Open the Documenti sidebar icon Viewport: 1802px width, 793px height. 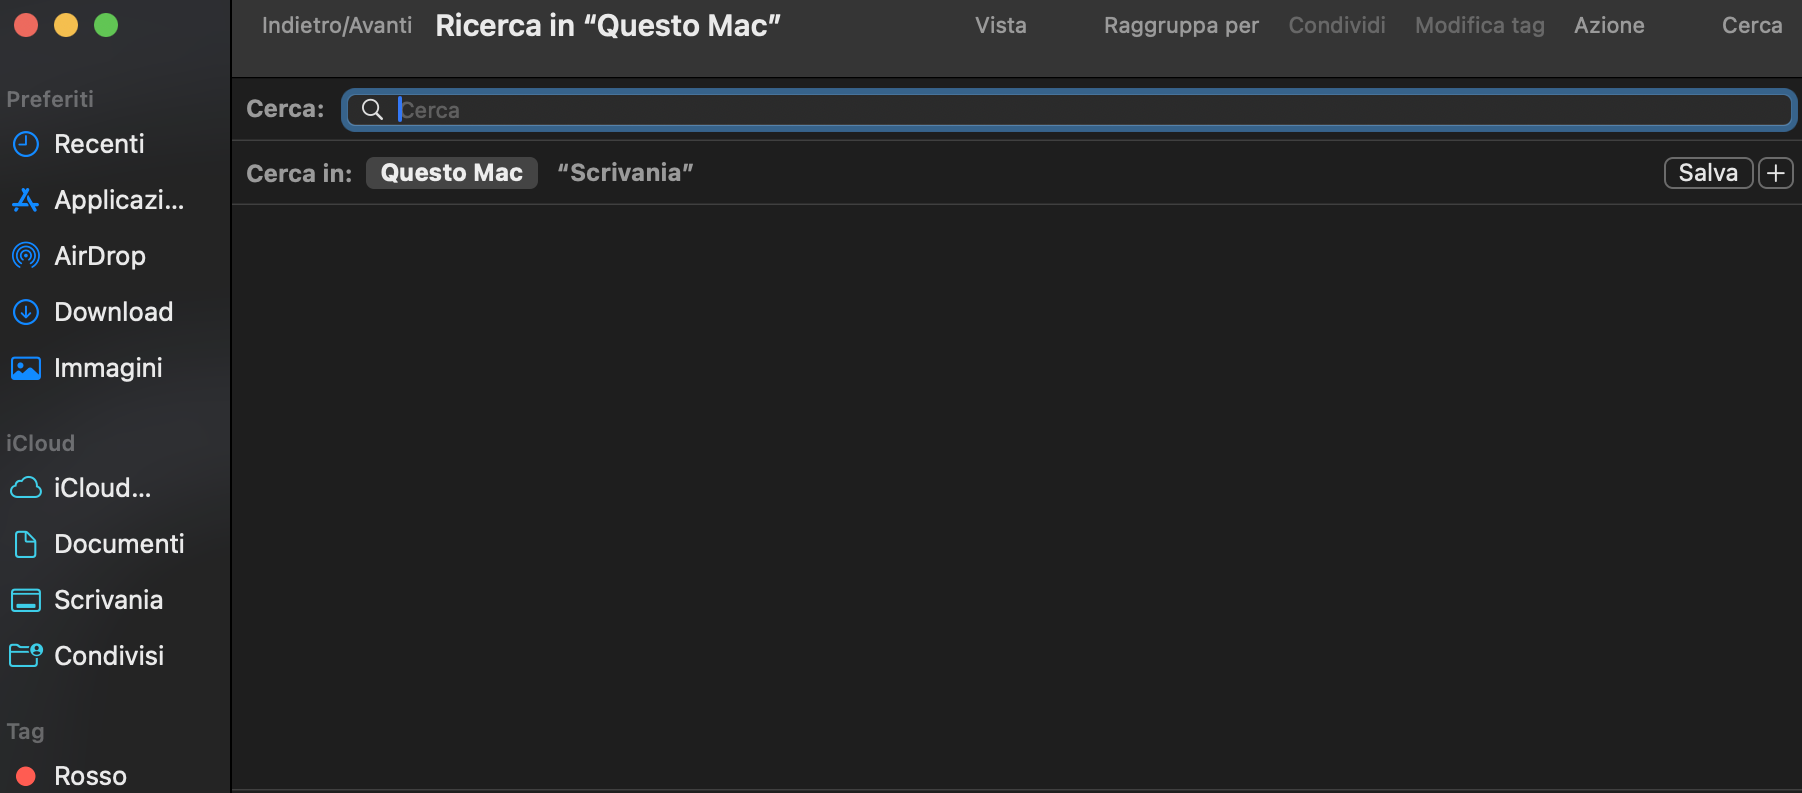119,543
